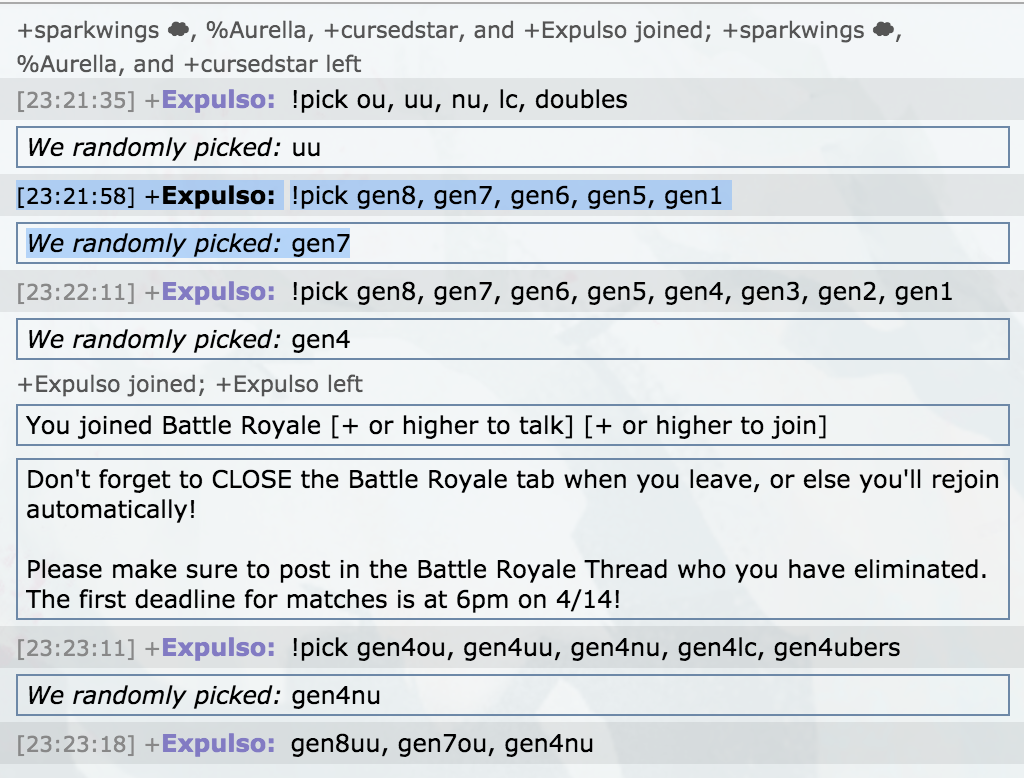The image size is (1024, 778).
Task: Click Expulso's username in the highlighted 23:21:58 message
Action: coord(218,195)
